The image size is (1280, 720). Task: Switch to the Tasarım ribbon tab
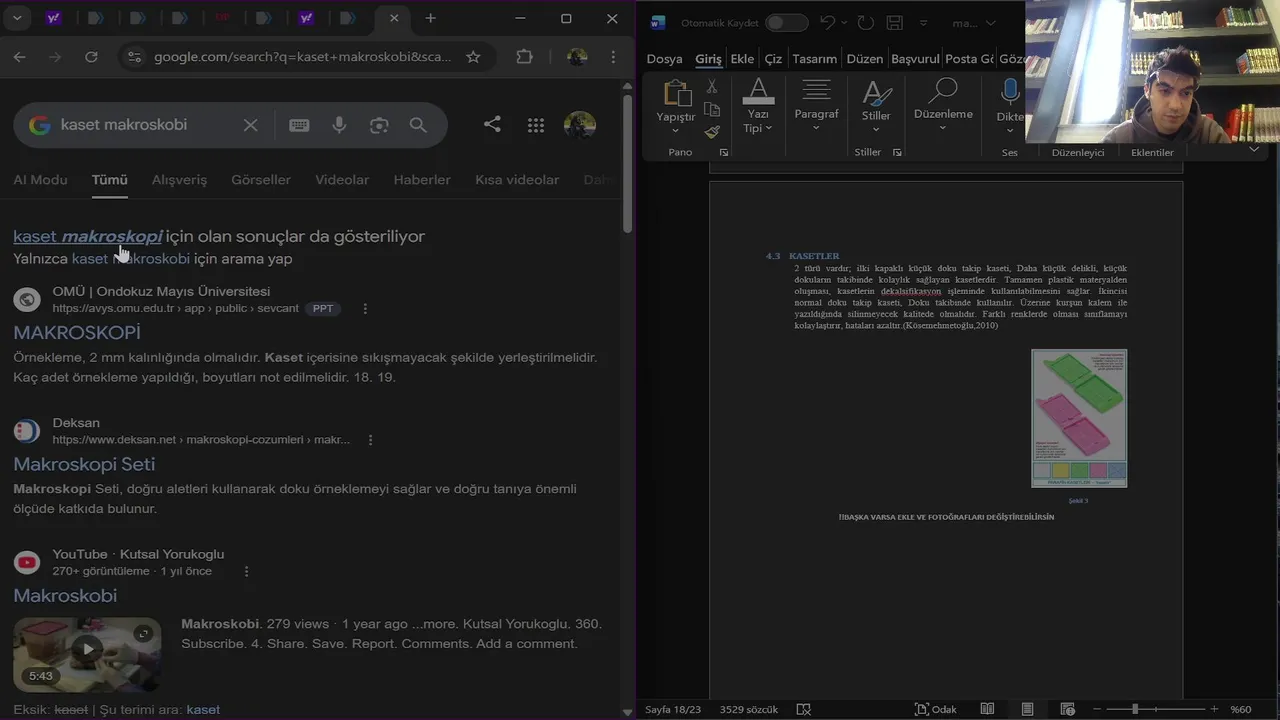pyautogui.click(x=814, y=59)
